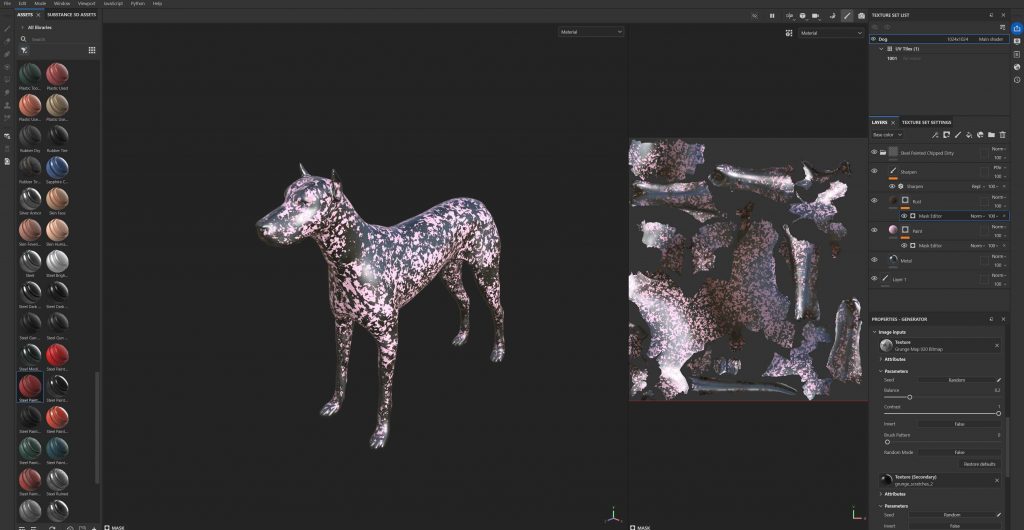1024x530 pixels.
Task: Click the add fill layer bucket icon
Action: coord(969,134)
